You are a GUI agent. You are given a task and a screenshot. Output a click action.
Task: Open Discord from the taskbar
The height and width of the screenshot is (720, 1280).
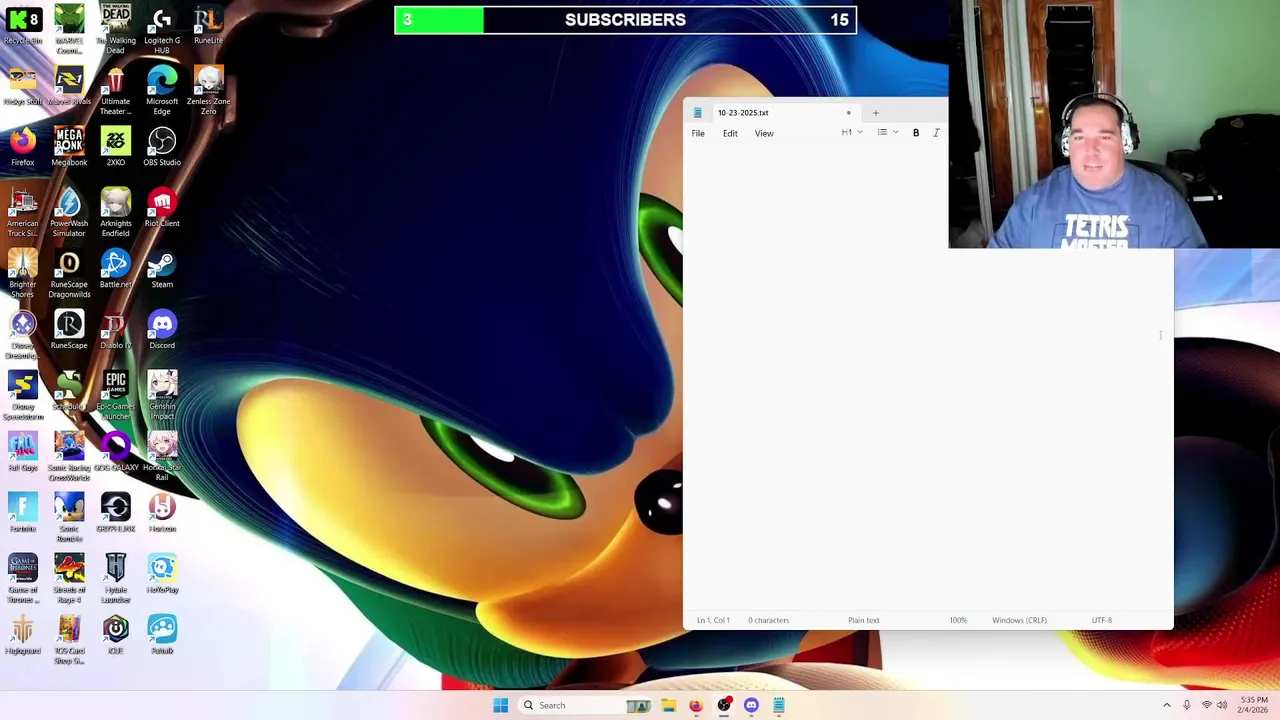click(x=751, y=705)
